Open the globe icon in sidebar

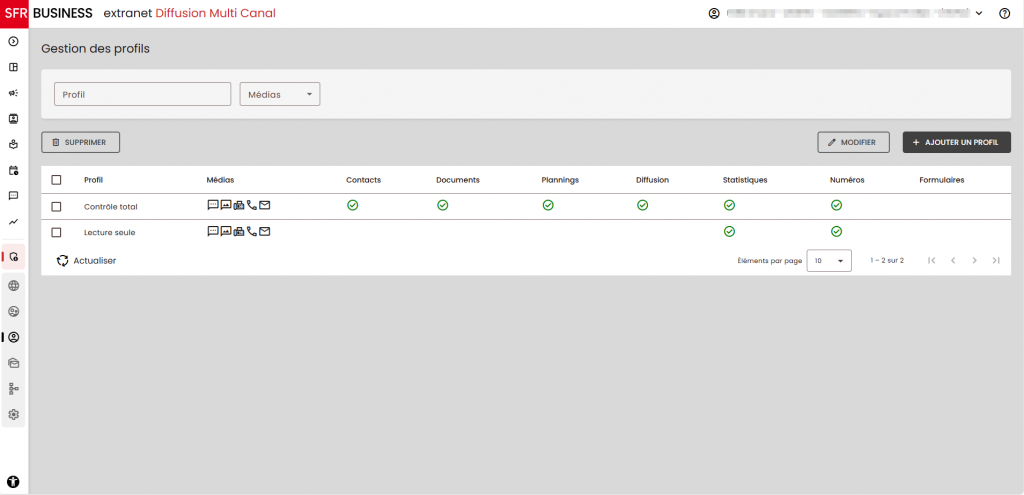(14, 285)
